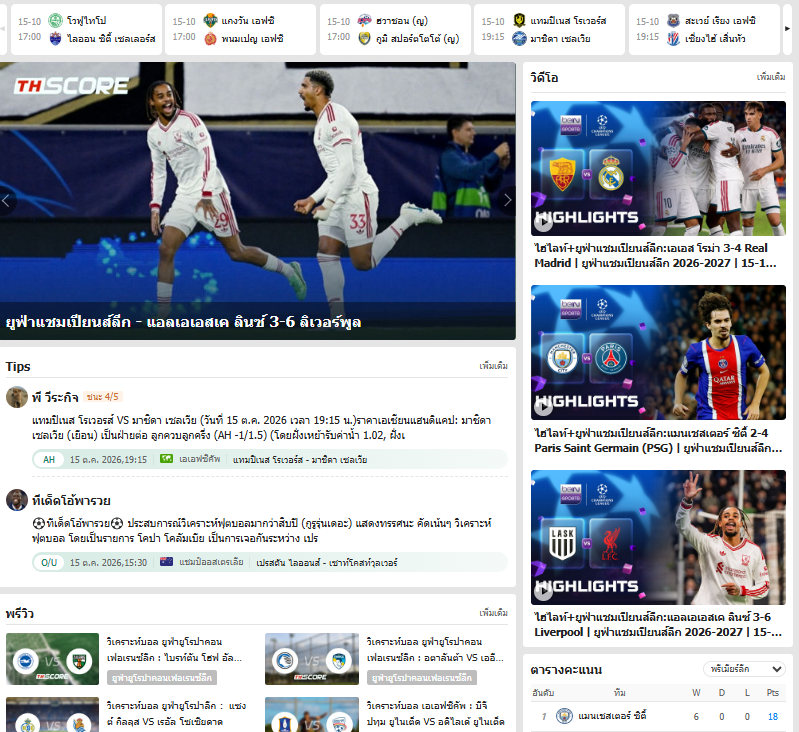
Task: Open tipster name ทีเด็ดโอ้พารวย
Action: (x=71, y=500)
